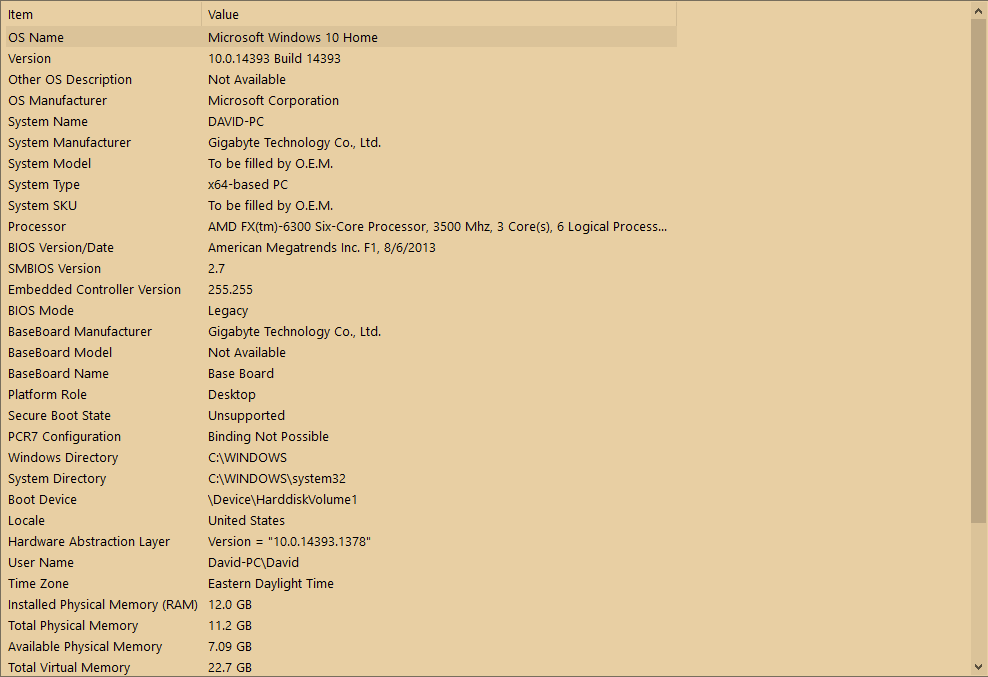
Task: Click the value Eastern Daylight Time
Action: click(271, 584)
